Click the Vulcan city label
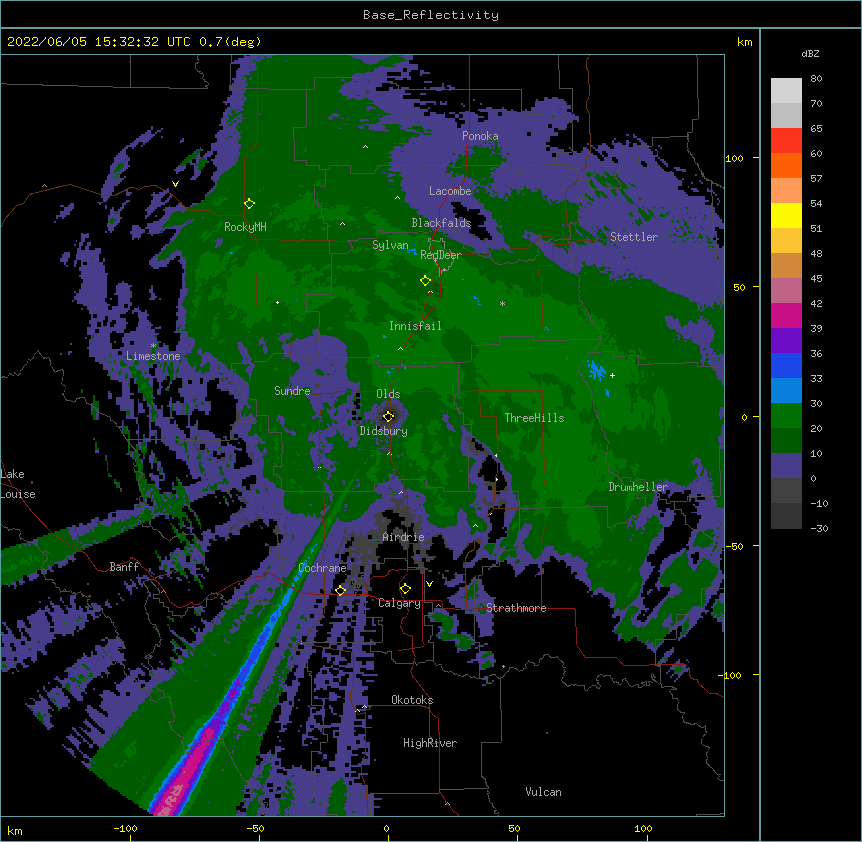The height and width of the screenshot is (842, 862). click(543, 792)
